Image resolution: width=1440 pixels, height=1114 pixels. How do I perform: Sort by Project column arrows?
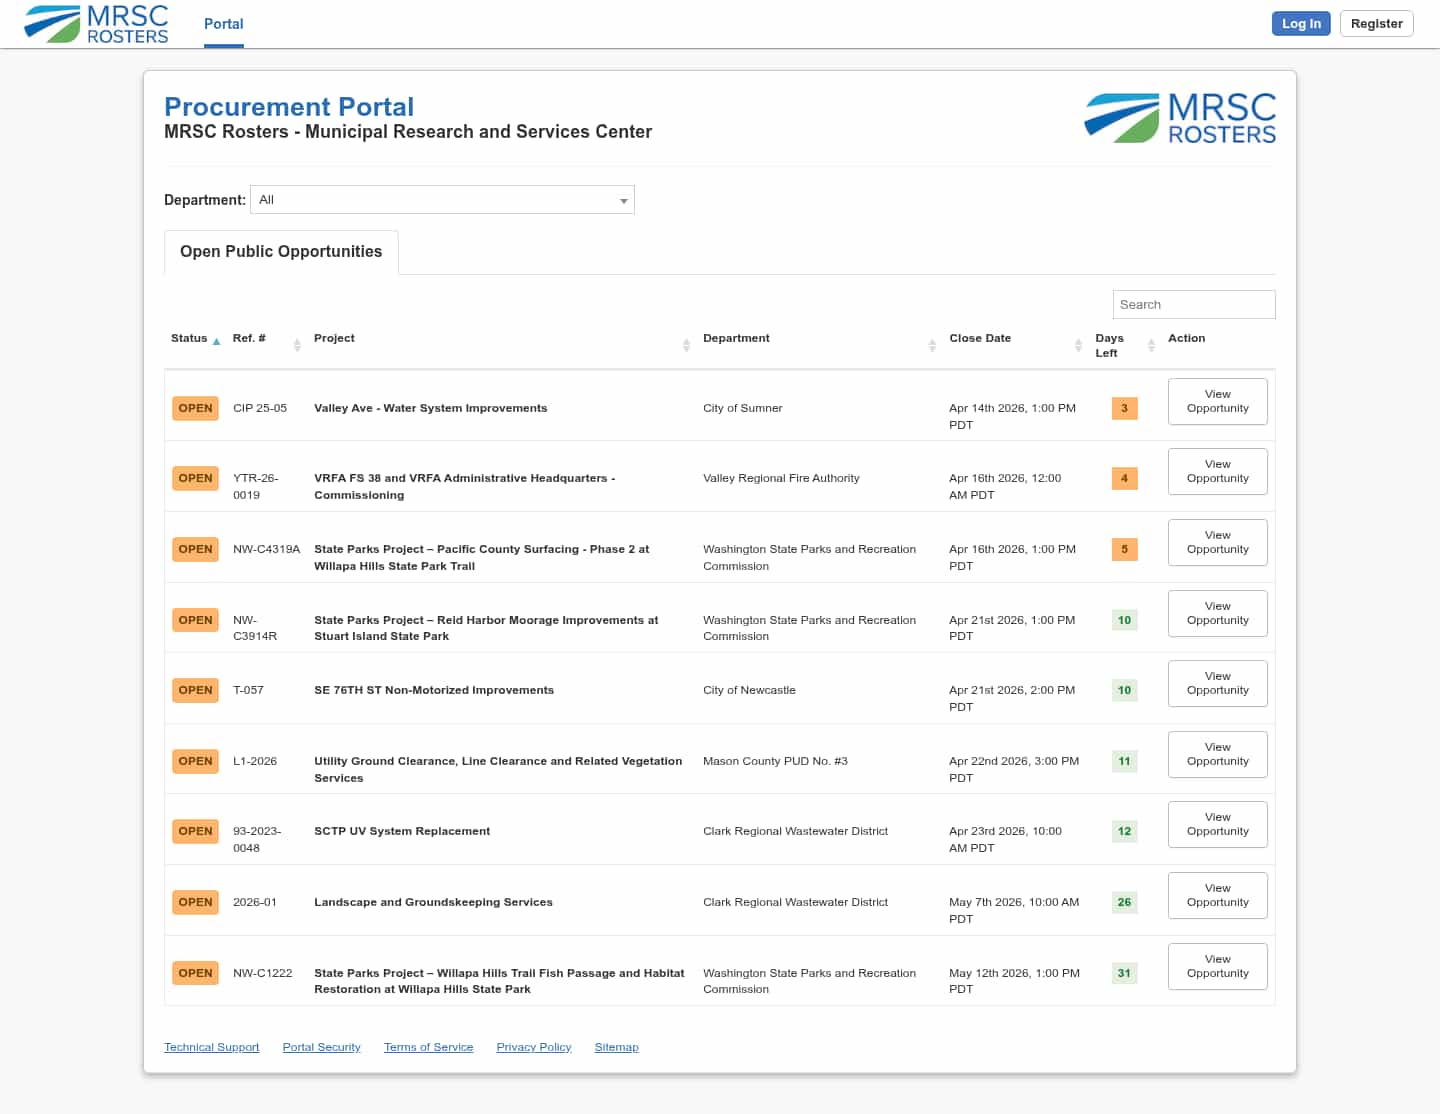pos(686,345)
